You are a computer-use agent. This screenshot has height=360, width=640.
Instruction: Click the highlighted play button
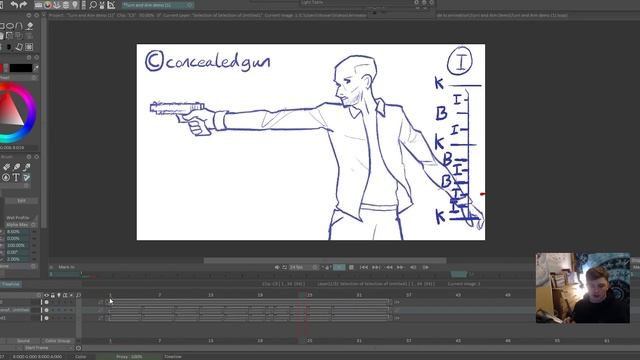339,267
